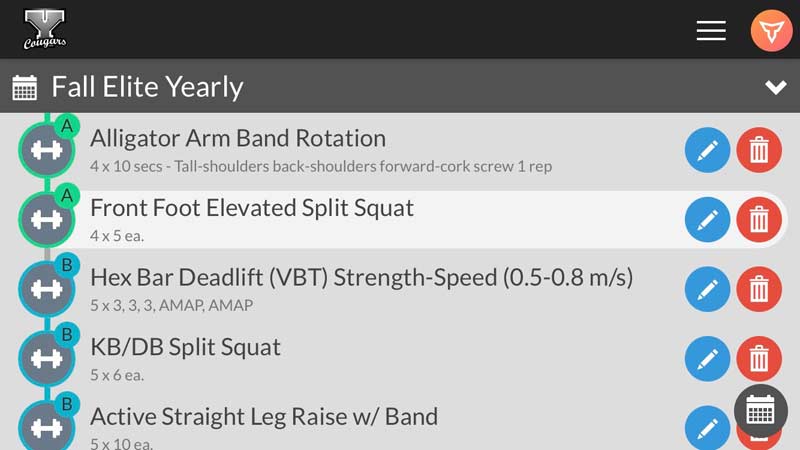Click the Cougars team logo
This screenshot has width=800, height=450.
coord(45,29)
